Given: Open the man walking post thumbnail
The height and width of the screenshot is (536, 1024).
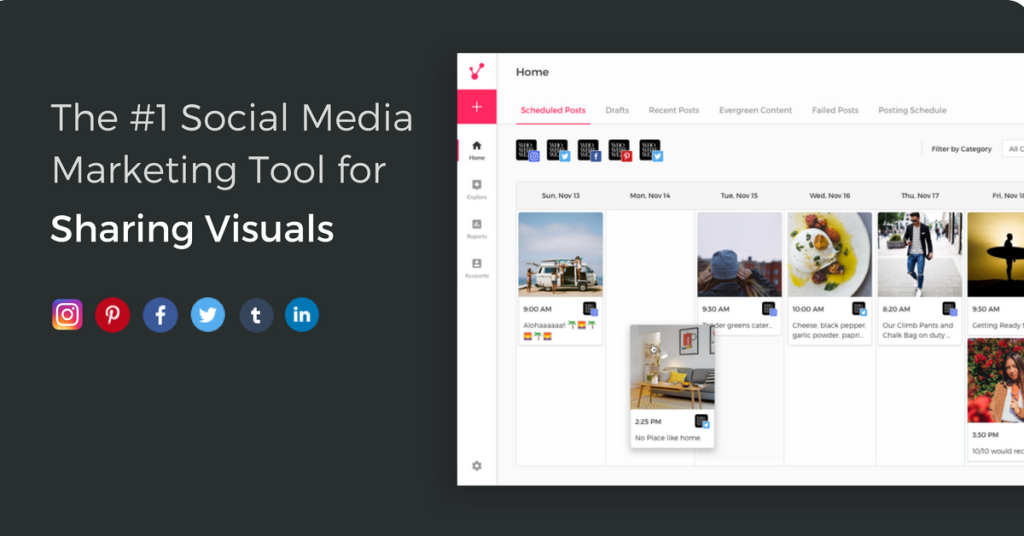Looking at the screenshot, I should (x=920, y=255).
